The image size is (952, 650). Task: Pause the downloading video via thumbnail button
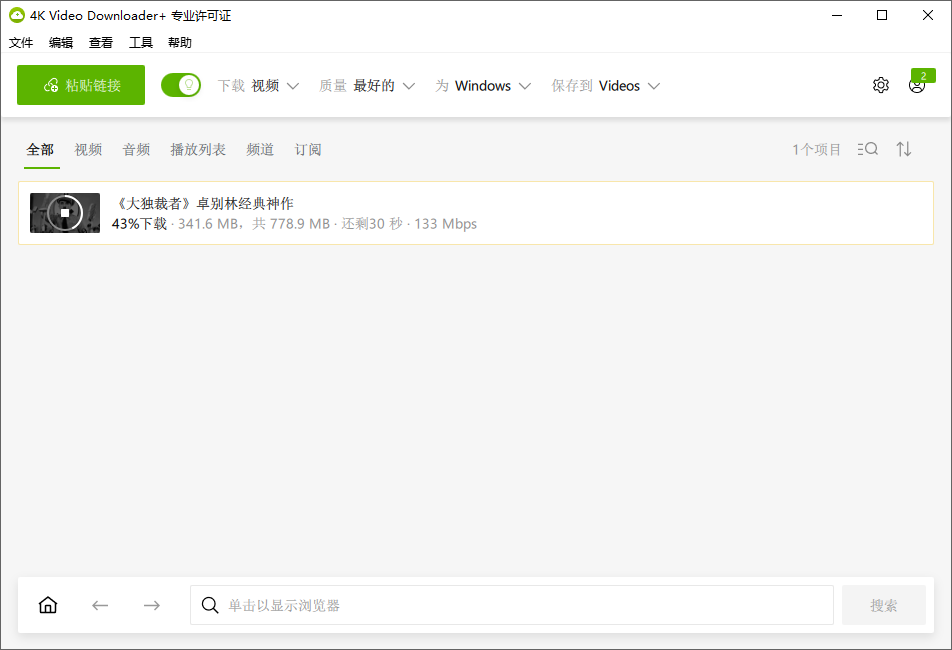64,212
